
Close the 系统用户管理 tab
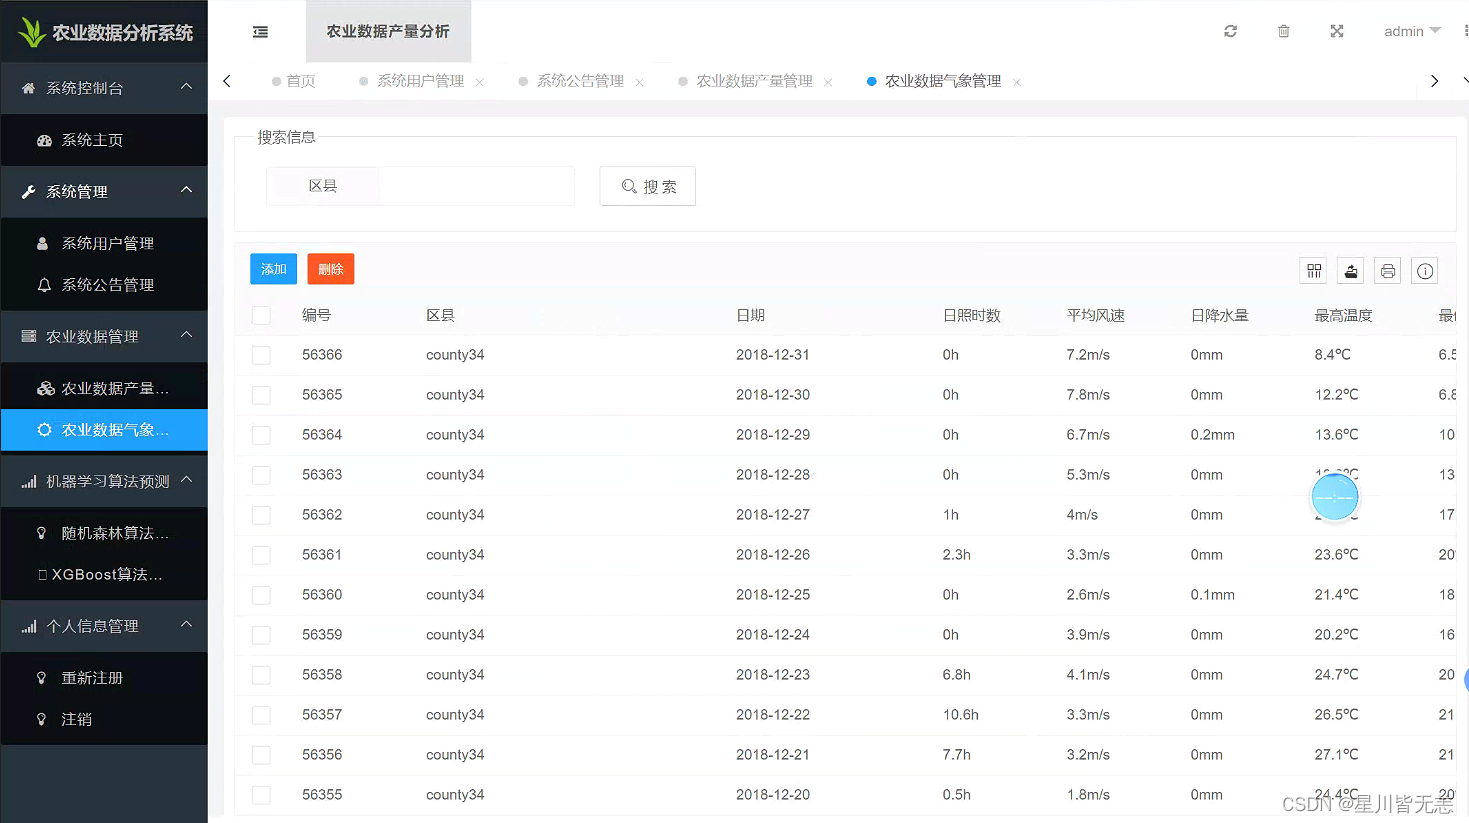coord(480,82)
